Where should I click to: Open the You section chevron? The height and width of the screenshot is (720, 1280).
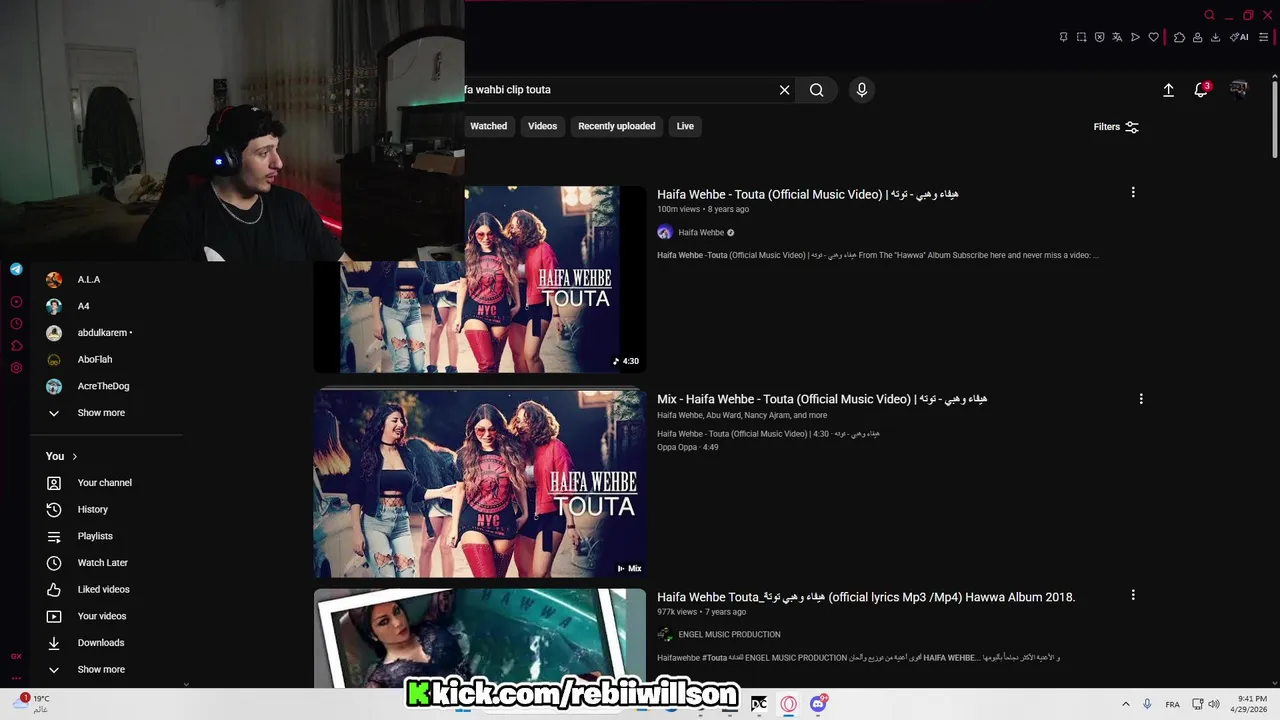[74, 457]
